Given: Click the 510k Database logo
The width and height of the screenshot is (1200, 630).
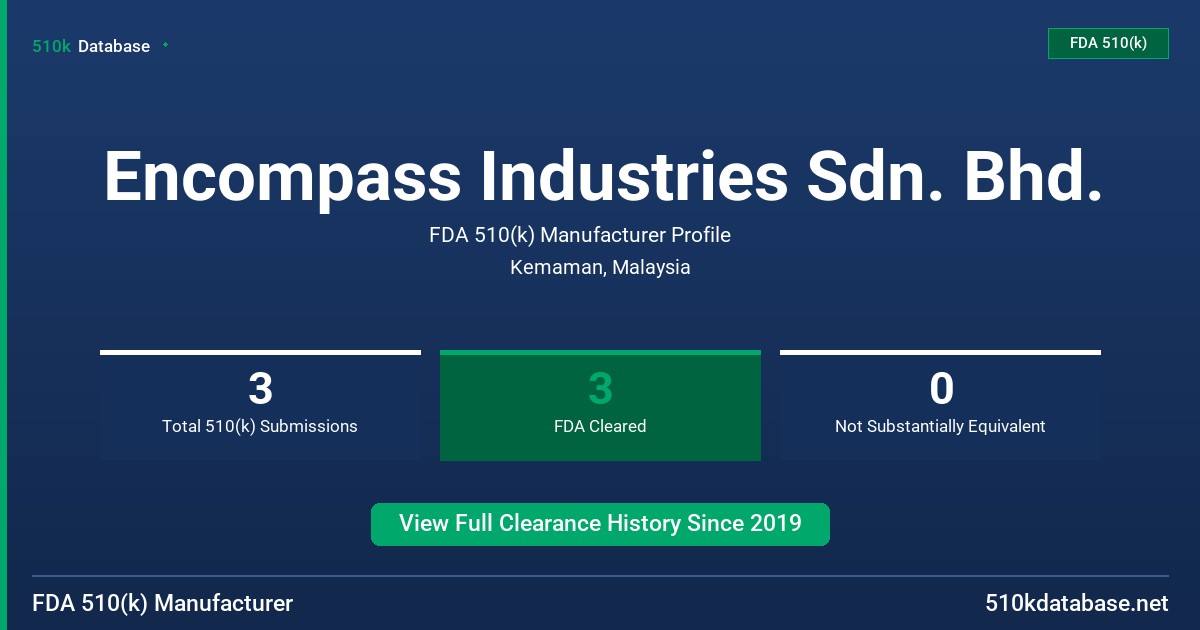Looking at the screenshot, I should click(x=91, y=46).
